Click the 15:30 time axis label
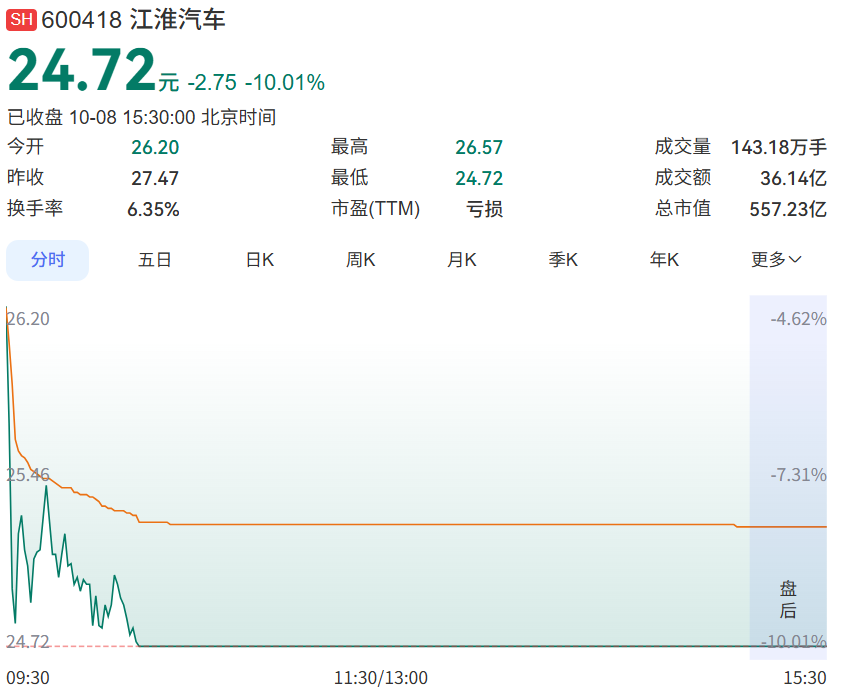 point(805,678)
